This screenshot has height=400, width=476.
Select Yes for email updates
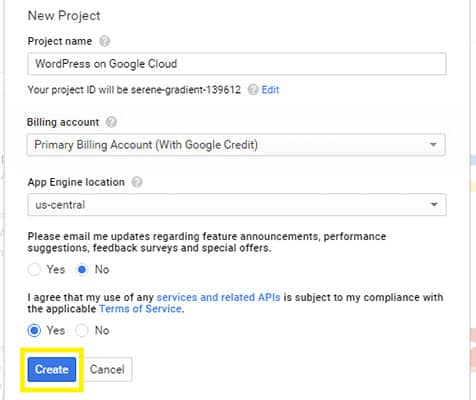click(x=34, y=269)
